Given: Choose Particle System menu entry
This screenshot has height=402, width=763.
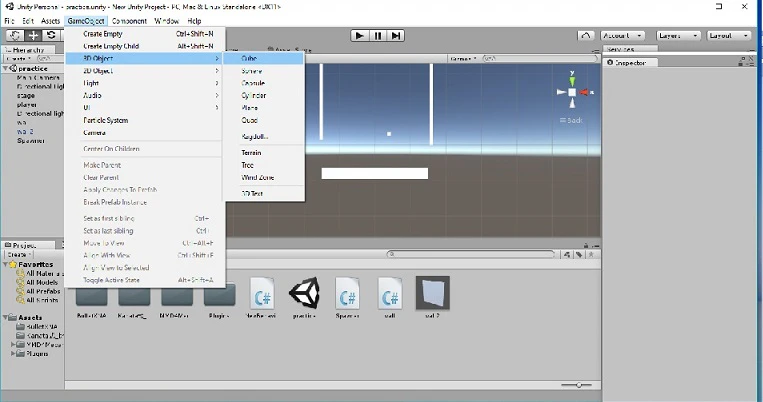Looking at the screenshot, I should point(145,120).
